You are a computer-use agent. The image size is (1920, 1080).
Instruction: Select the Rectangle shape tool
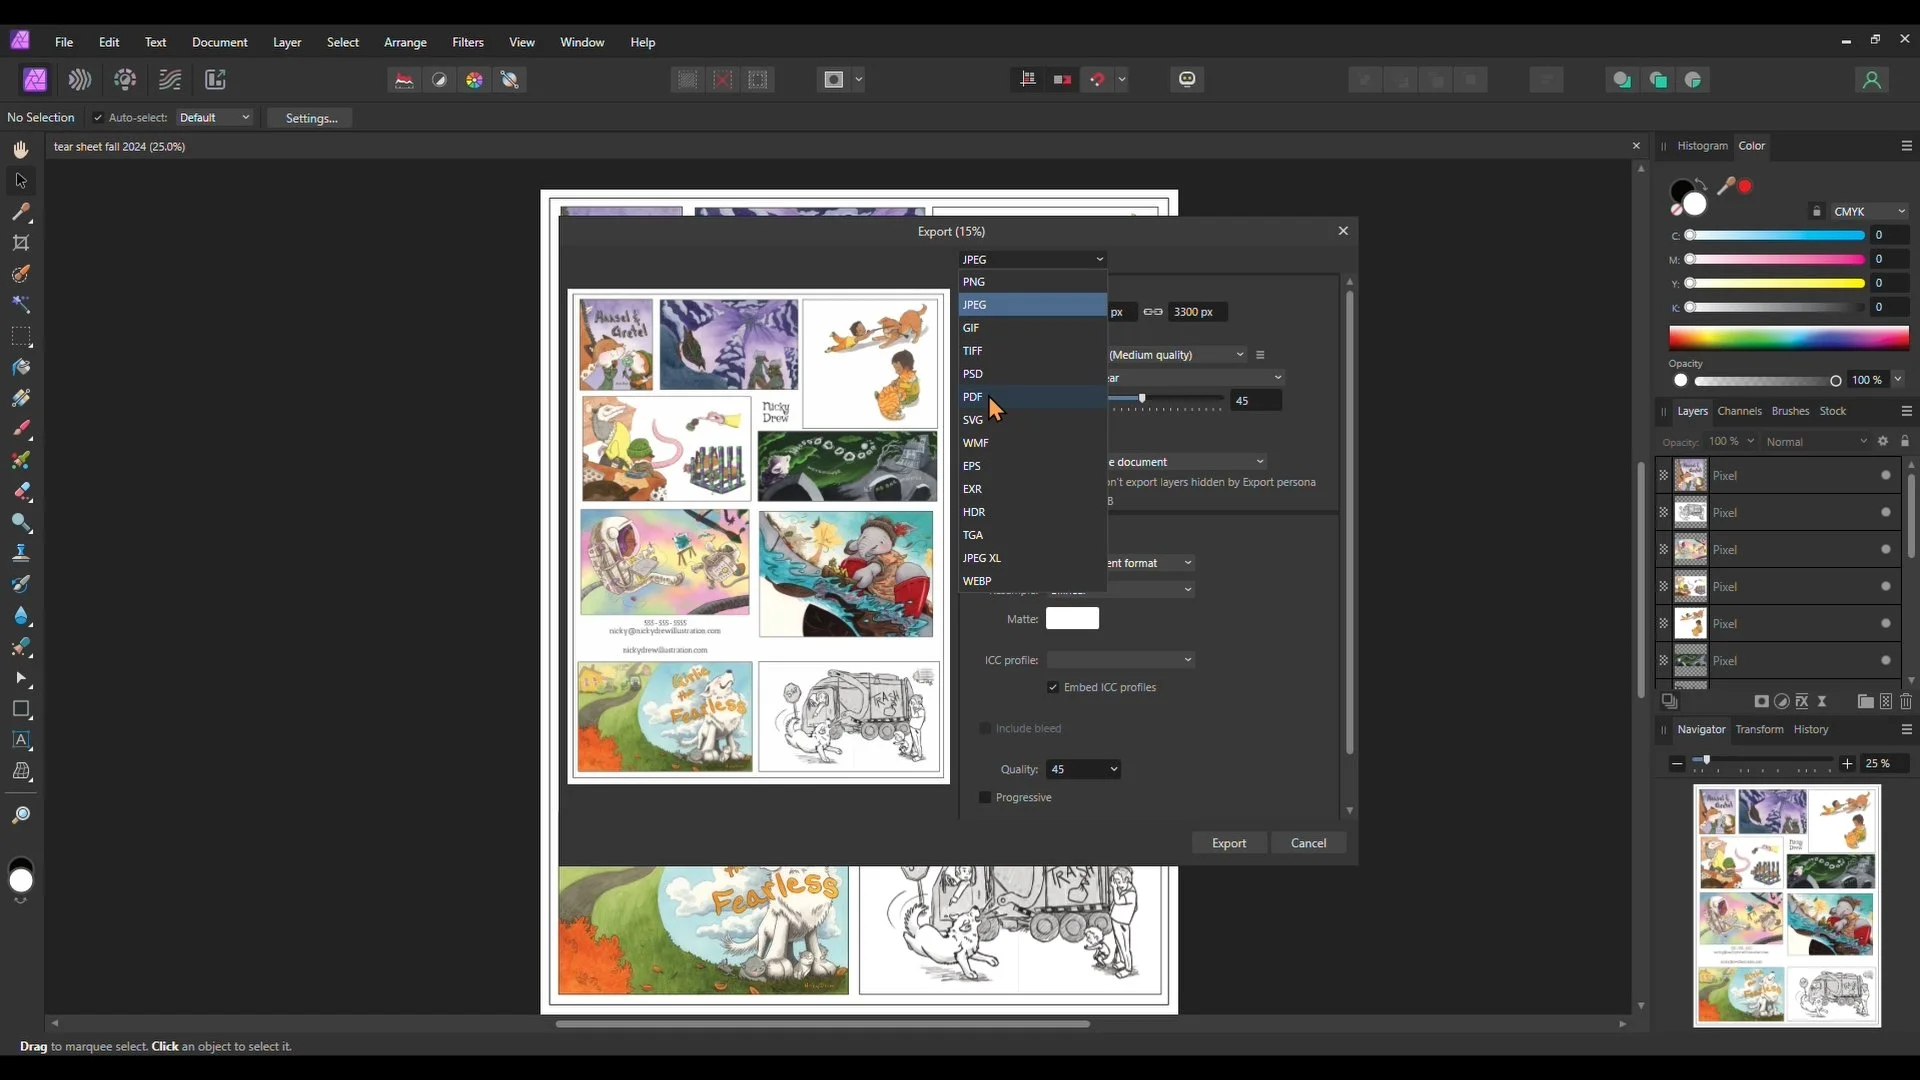pyautogui.click(x=21, y=710)
